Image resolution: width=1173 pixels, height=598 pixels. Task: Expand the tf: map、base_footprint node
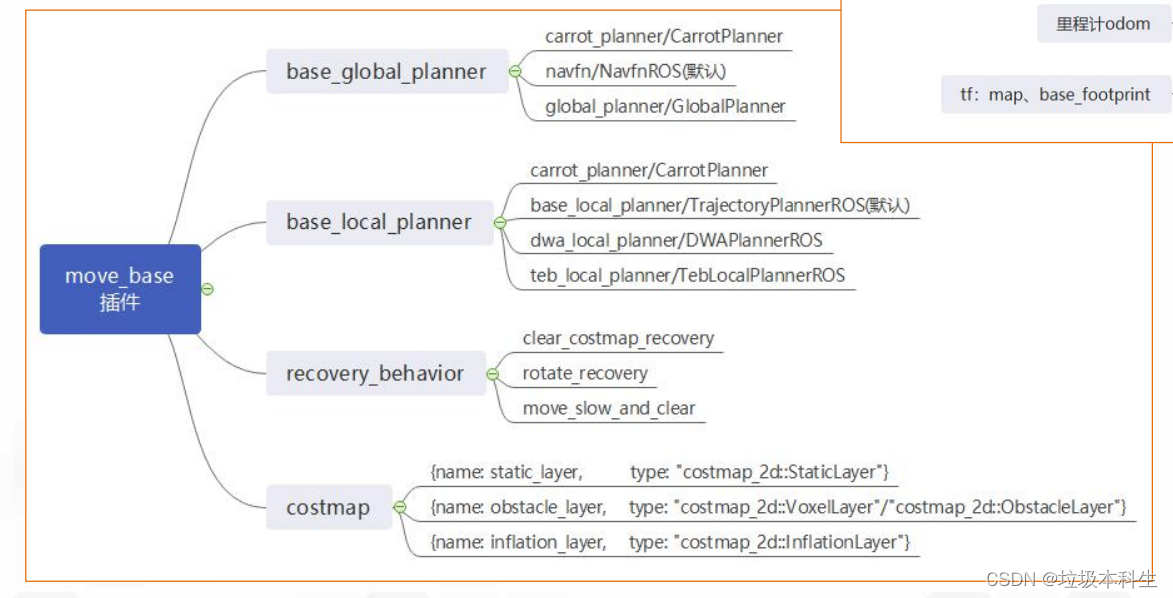point(1056,94)
